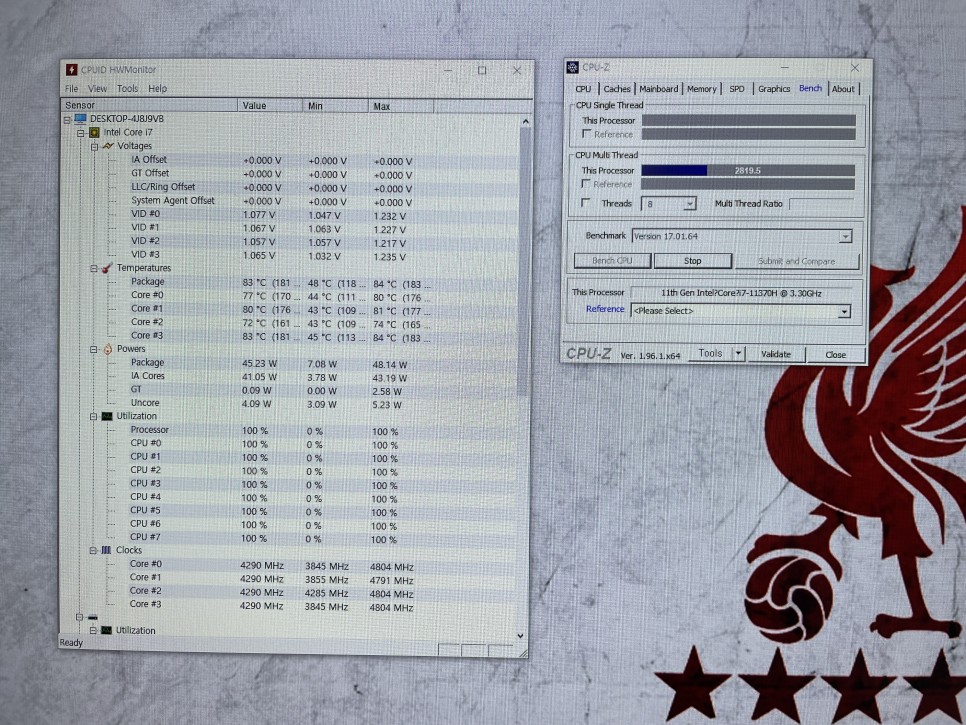Click the DESKTOP-4J8J9VB computer icon
The image size is (966, 725).
coord(80,118)
